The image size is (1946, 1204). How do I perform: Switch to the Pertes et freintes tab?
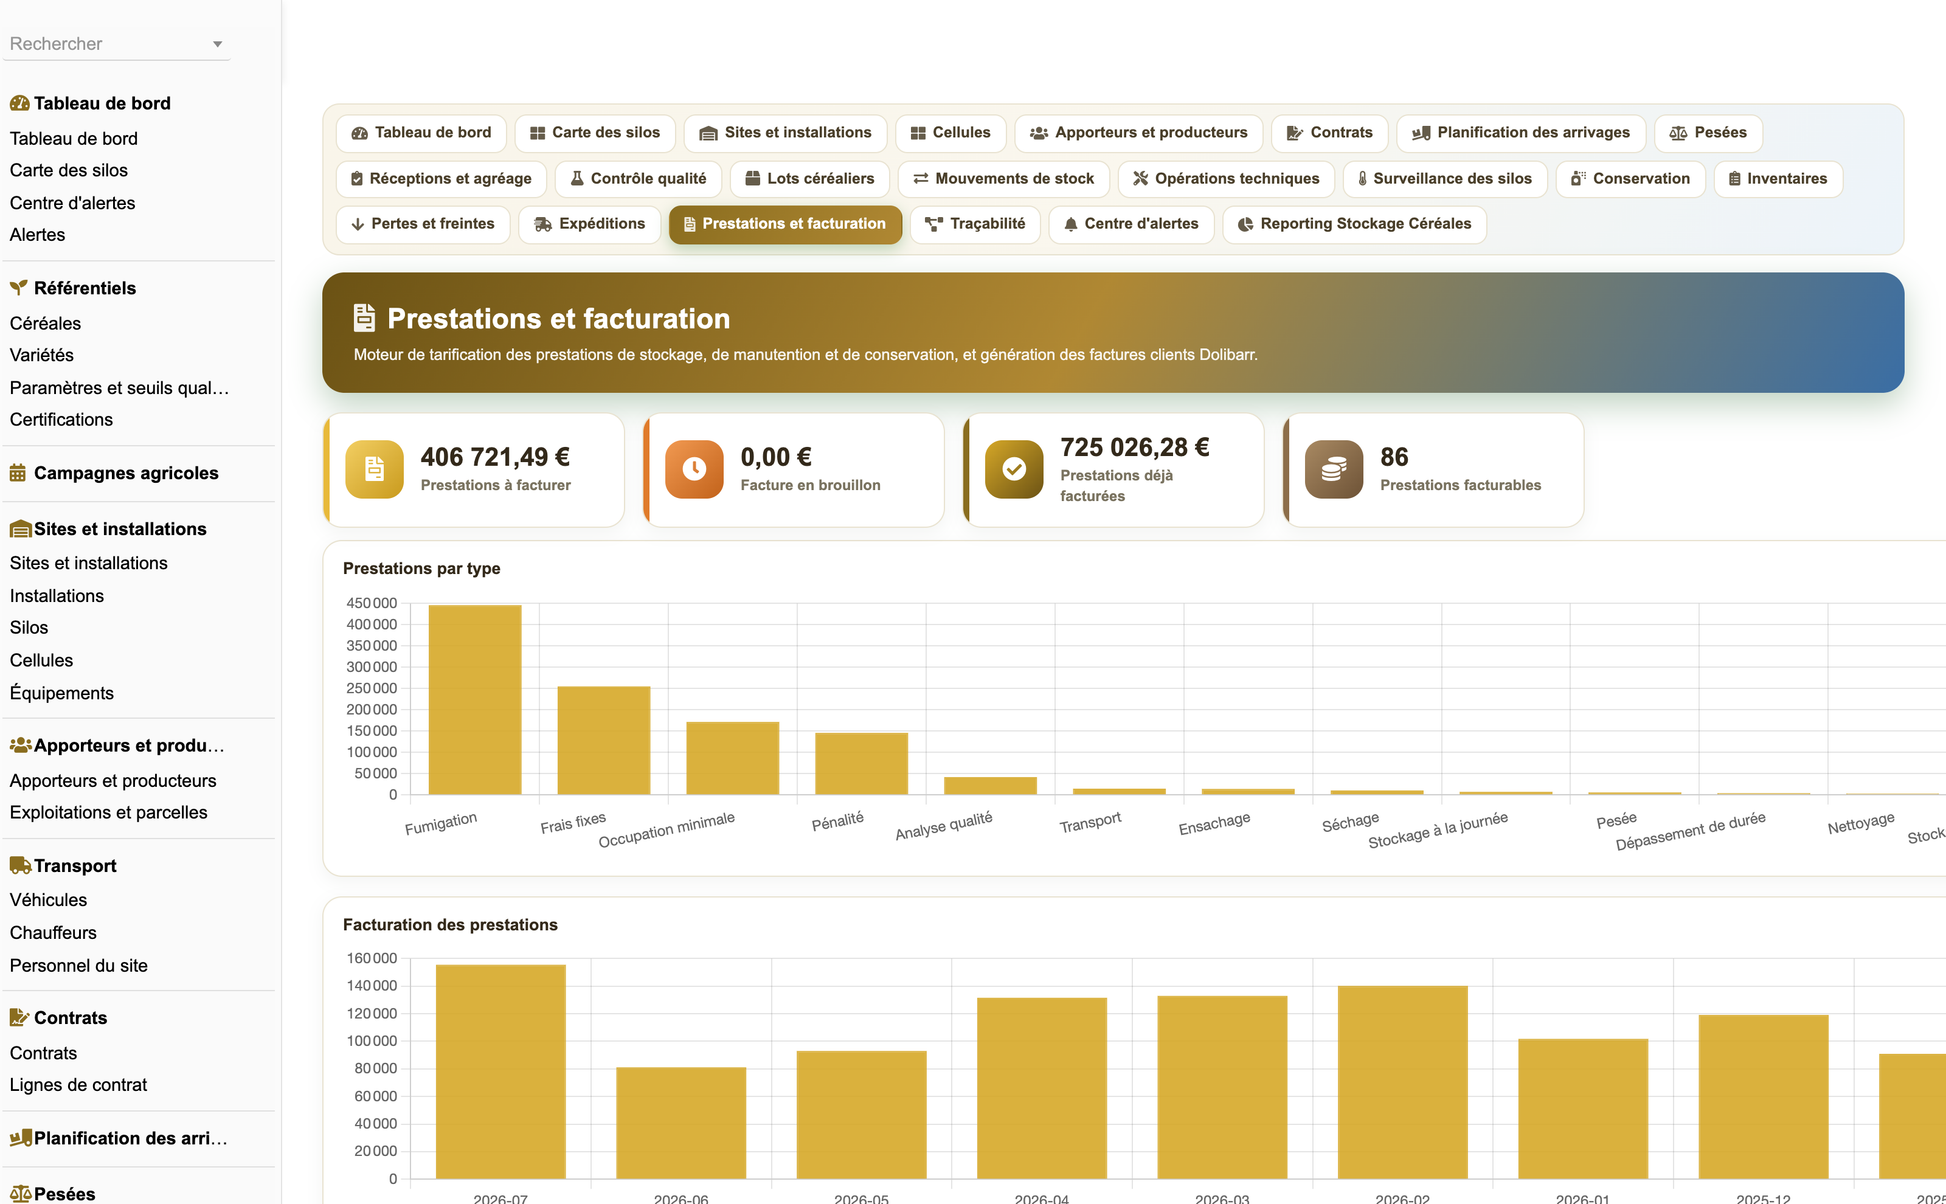422,224
